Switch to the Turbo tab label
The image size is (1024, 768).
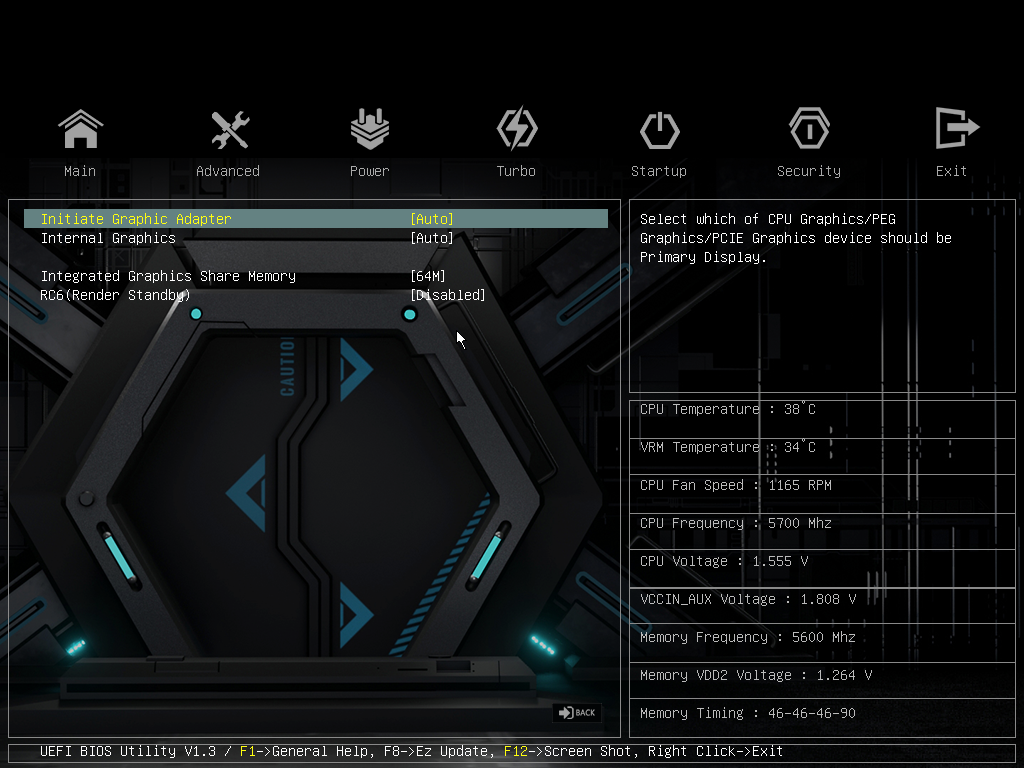tap(516, 171)
